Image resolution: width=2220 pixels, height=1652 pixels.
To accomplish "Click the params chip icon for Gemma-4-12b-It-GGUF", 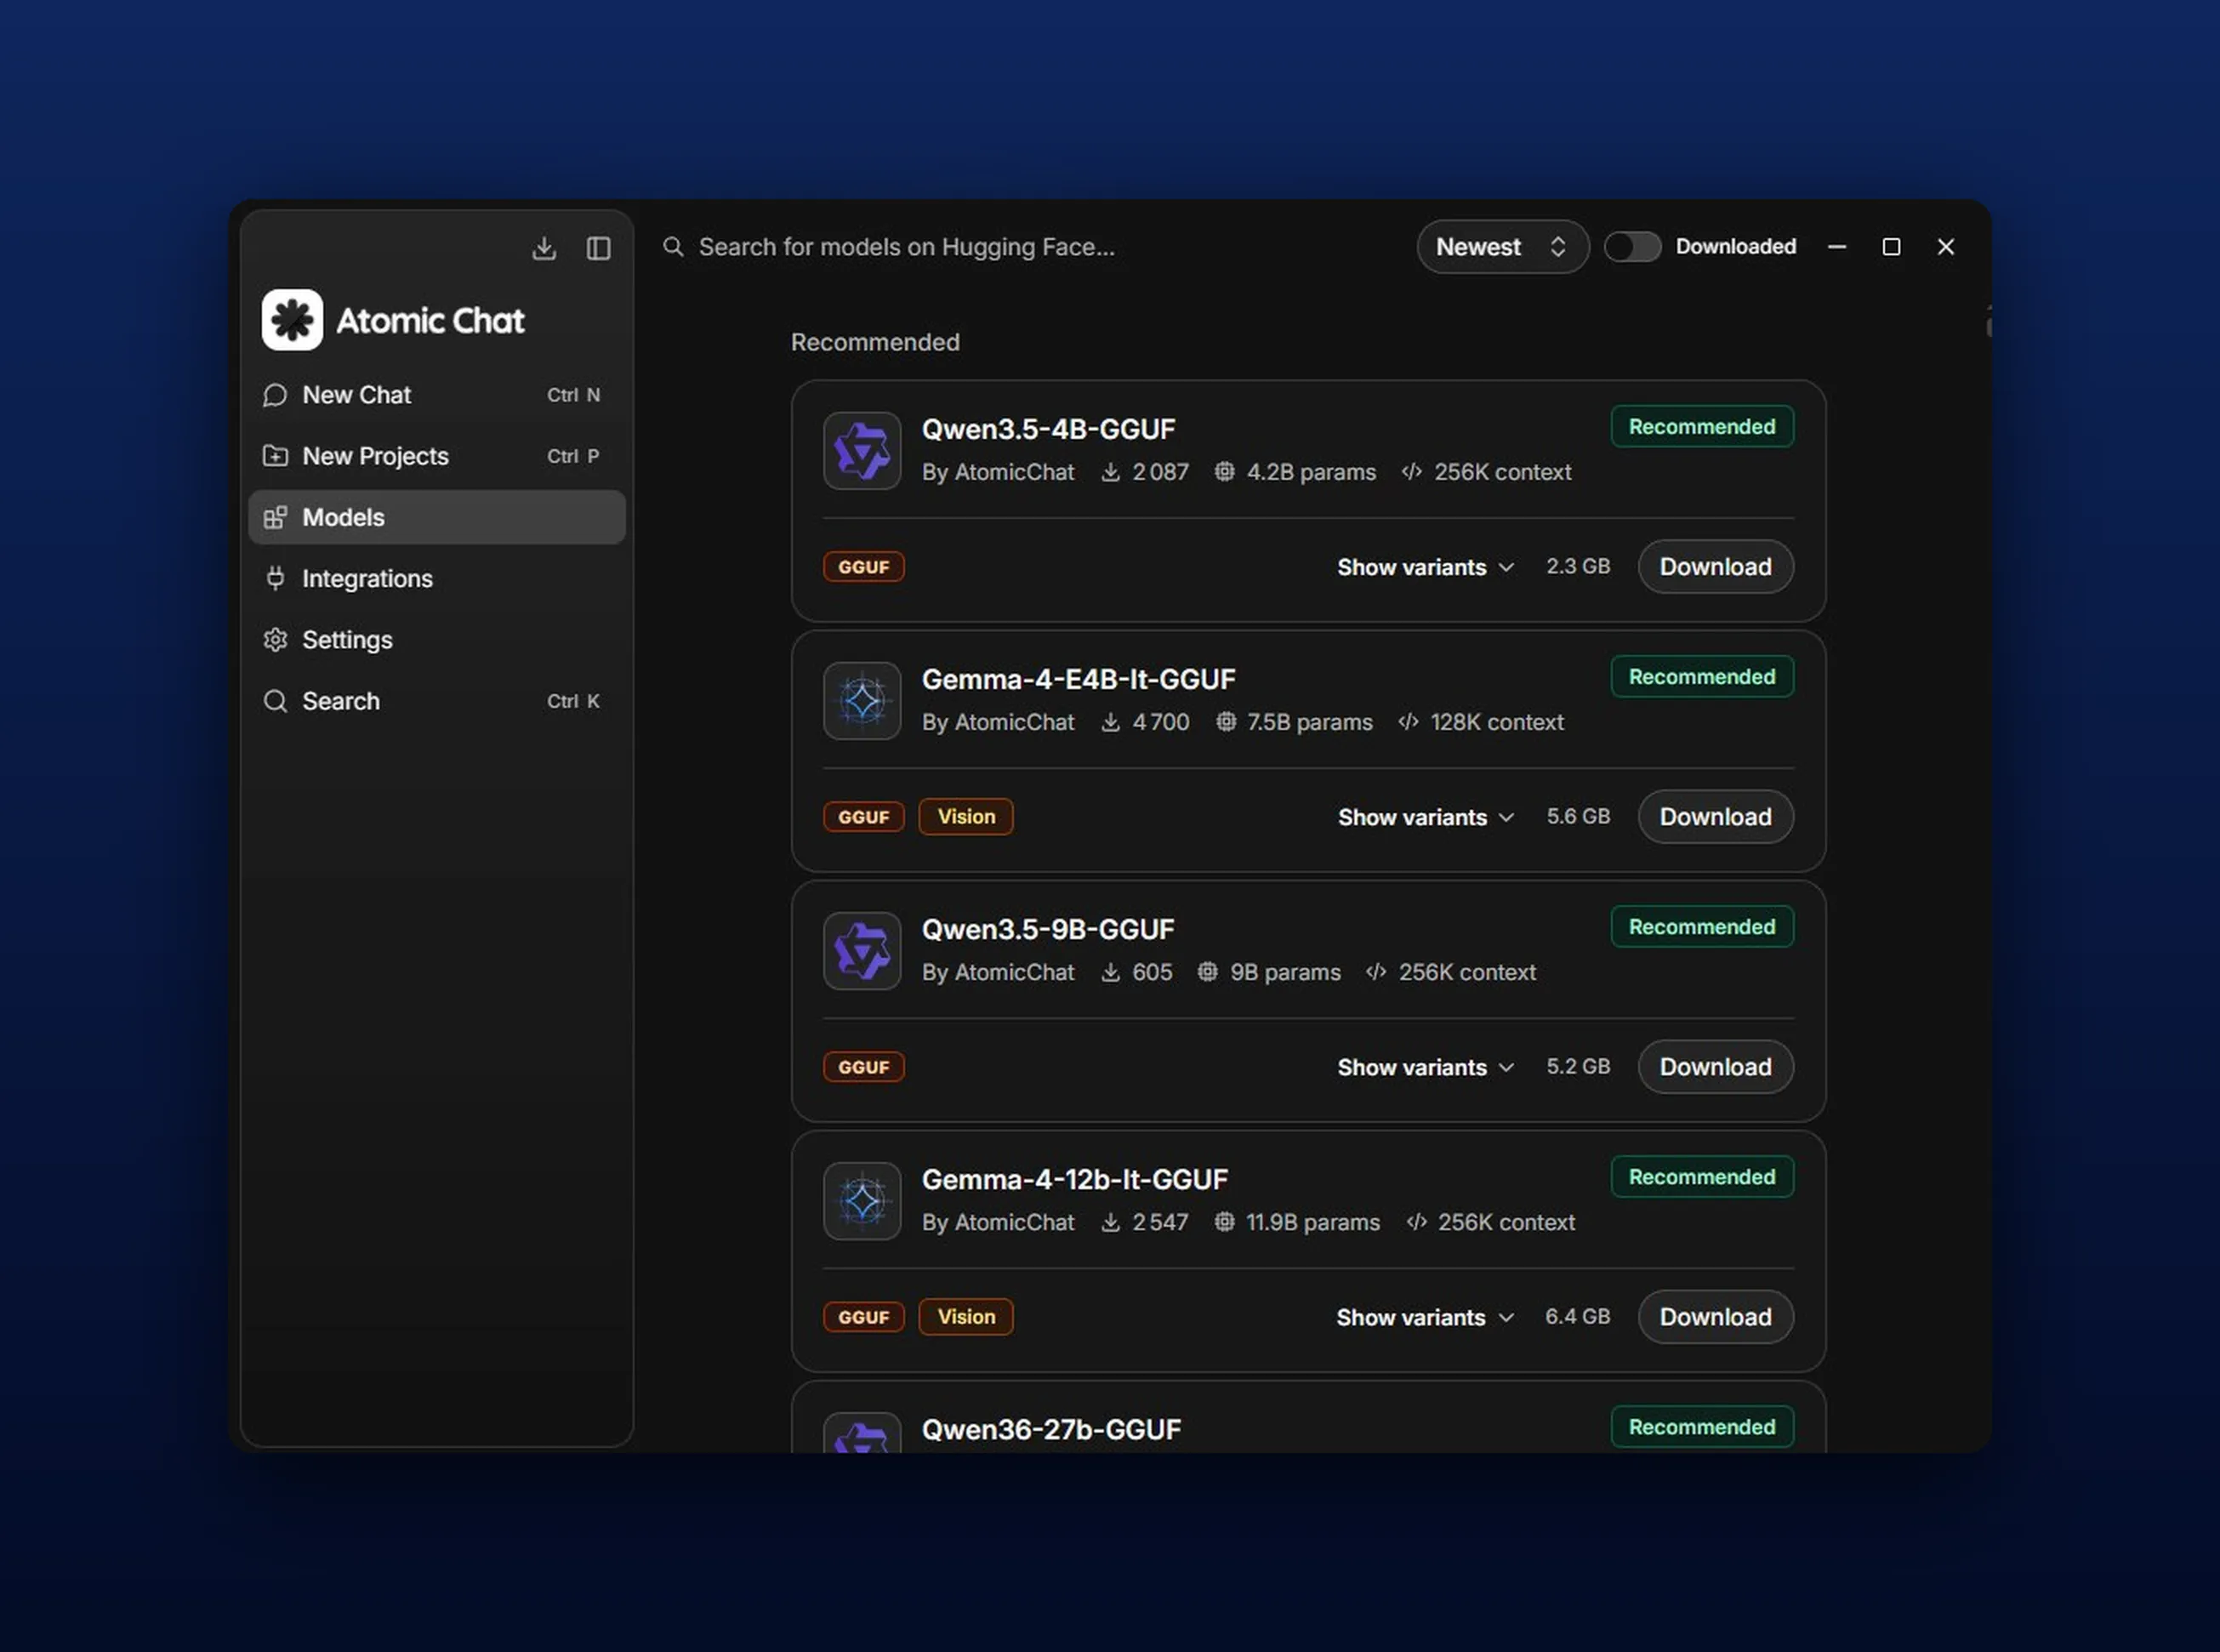I will pos(1224,1222).
